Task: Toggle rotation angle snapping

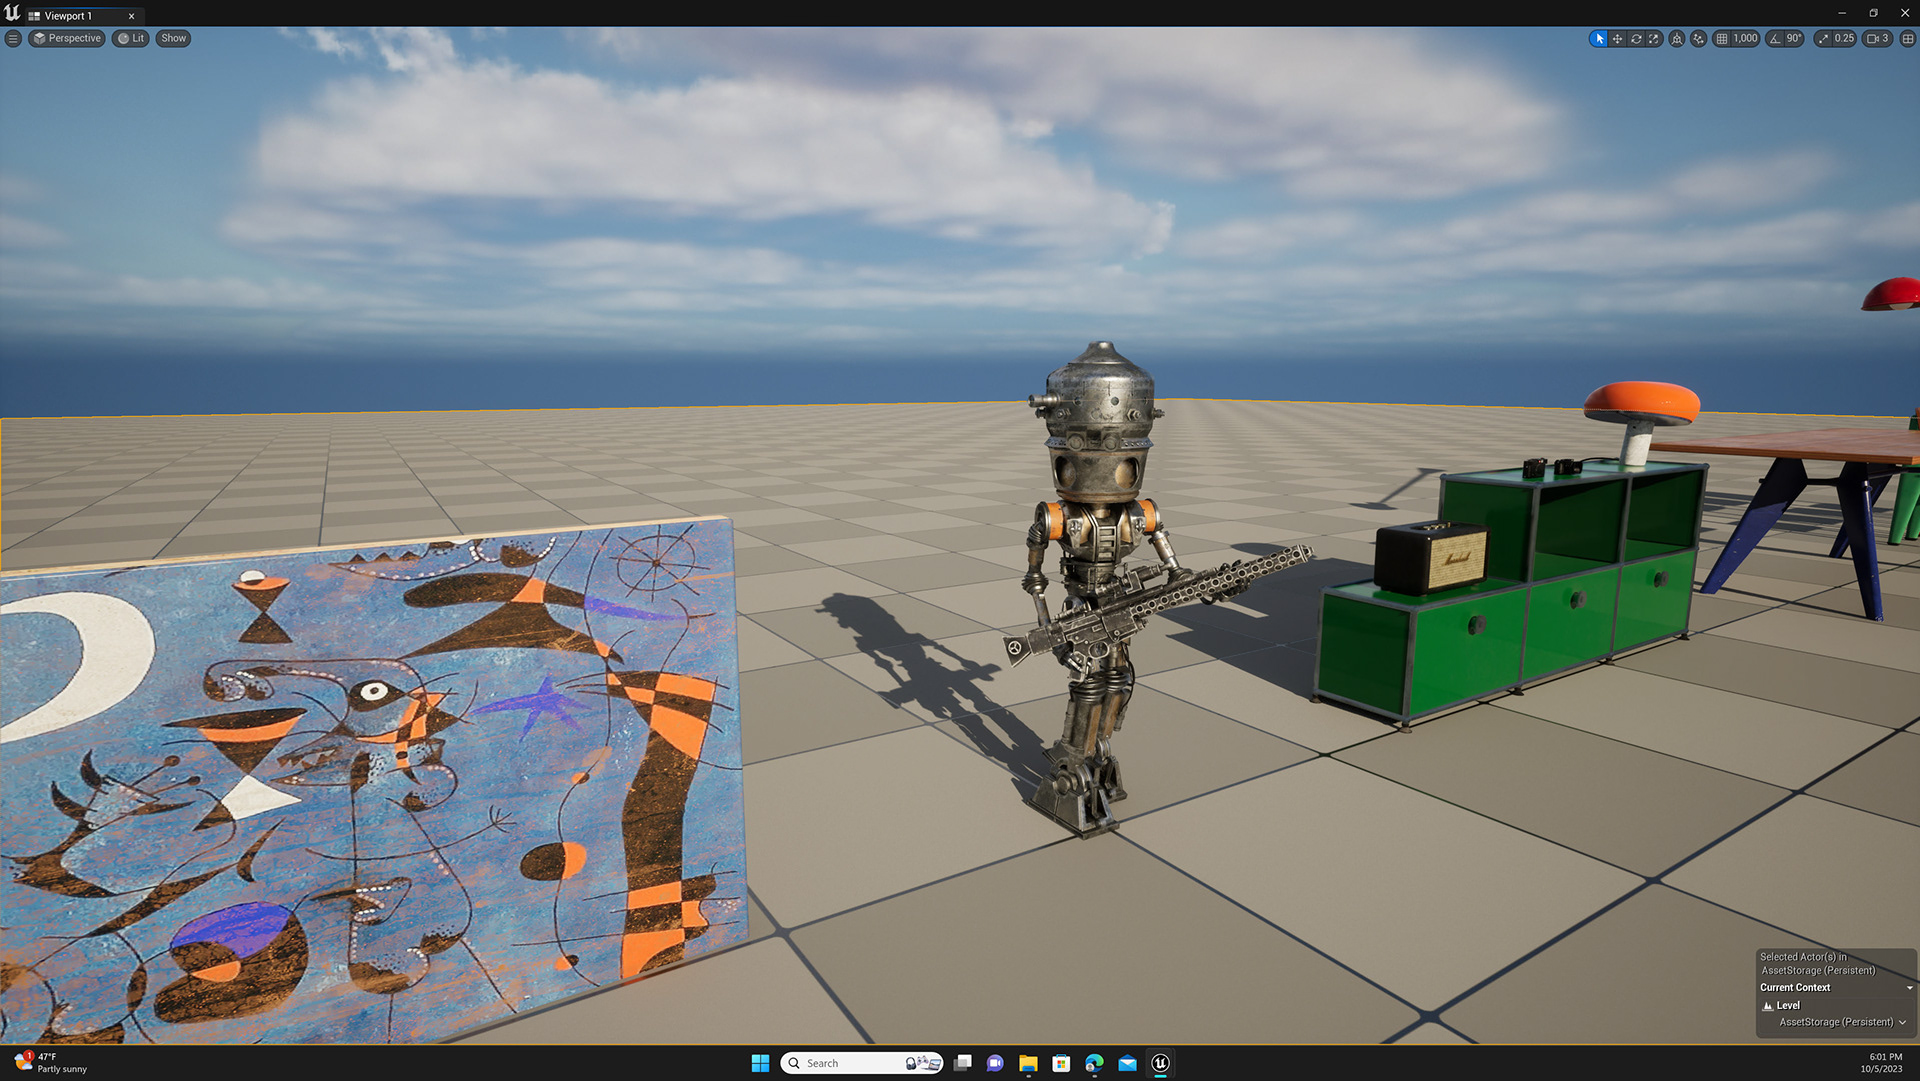Action: pos(1775,38)
